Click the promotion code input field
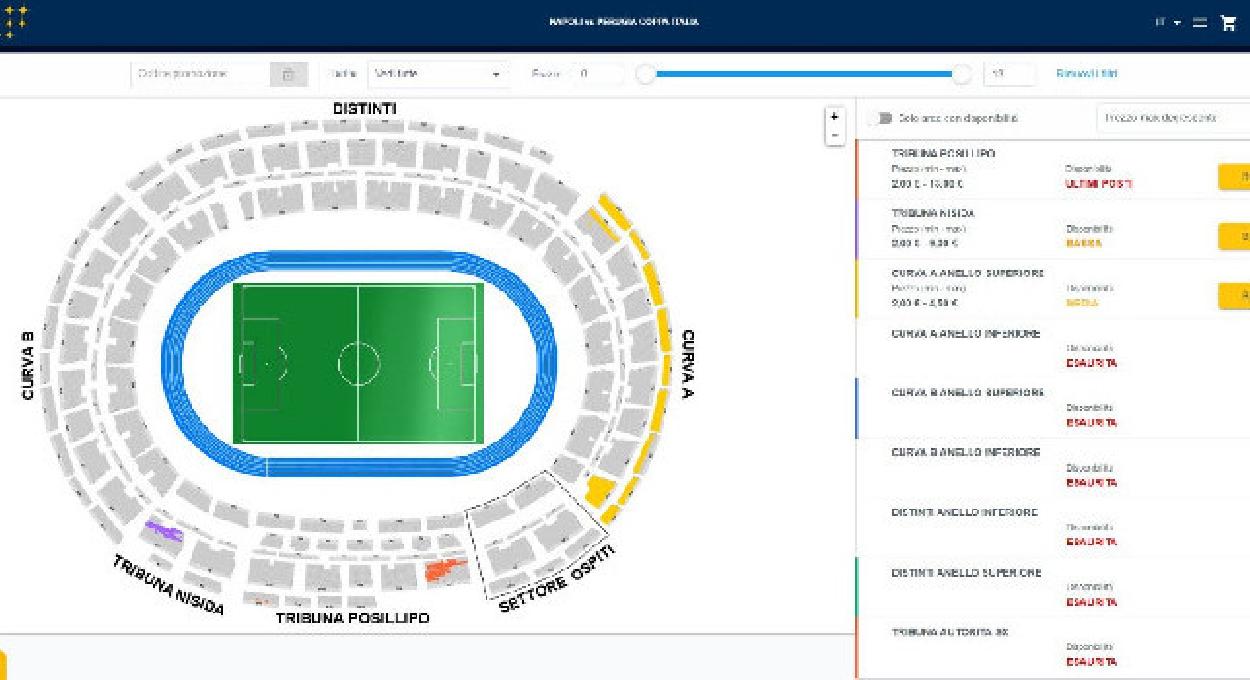Image resolution: width=1250 pixels, height=680 pixels. (198, 74)
